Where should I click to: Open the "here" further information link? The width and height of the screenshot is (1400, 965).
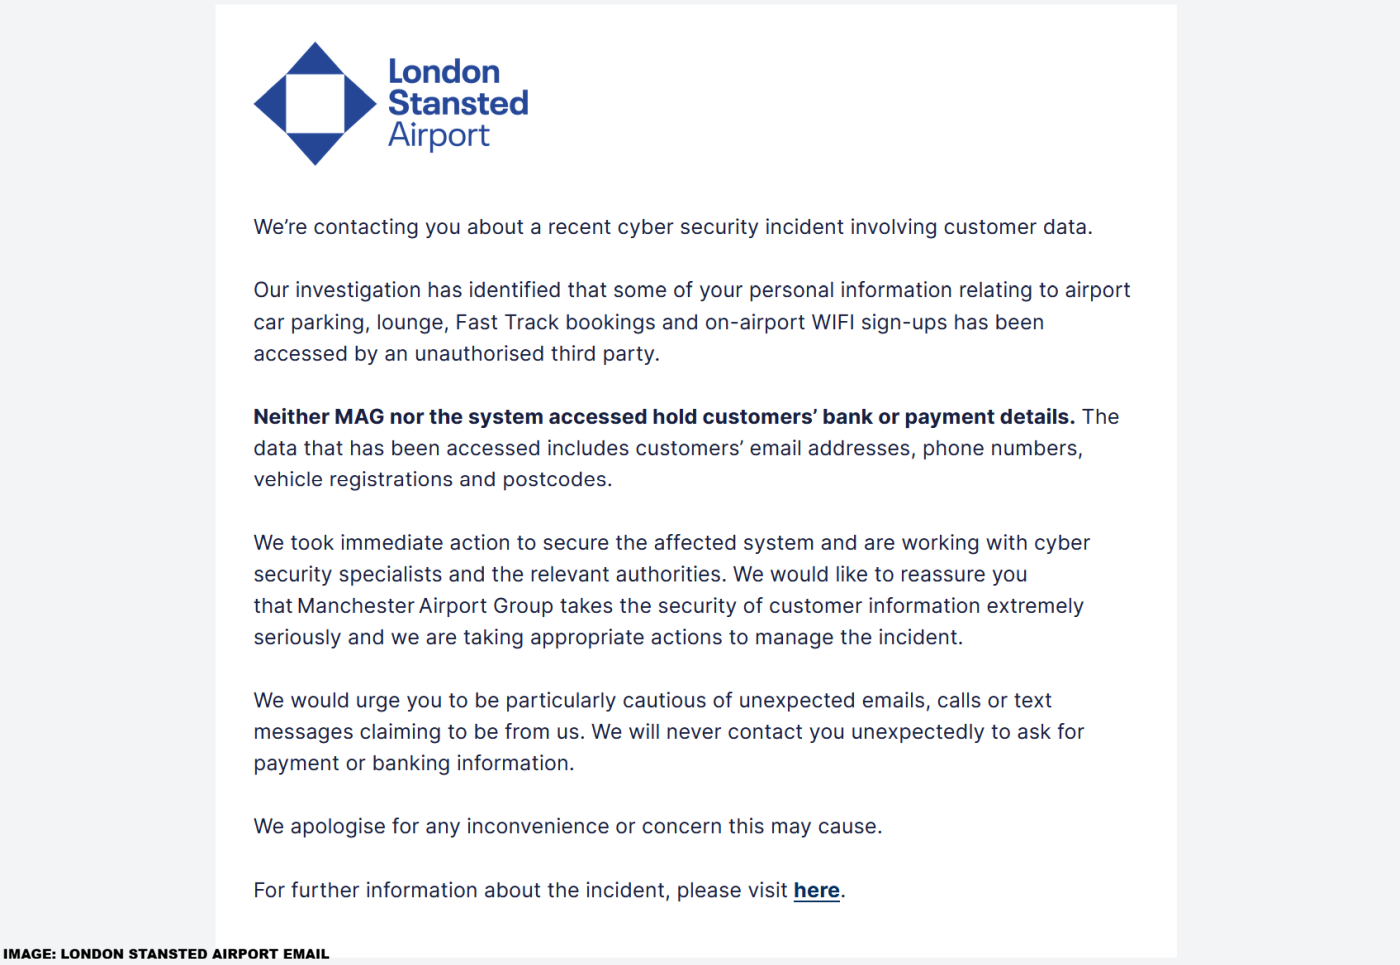(816, 890)
